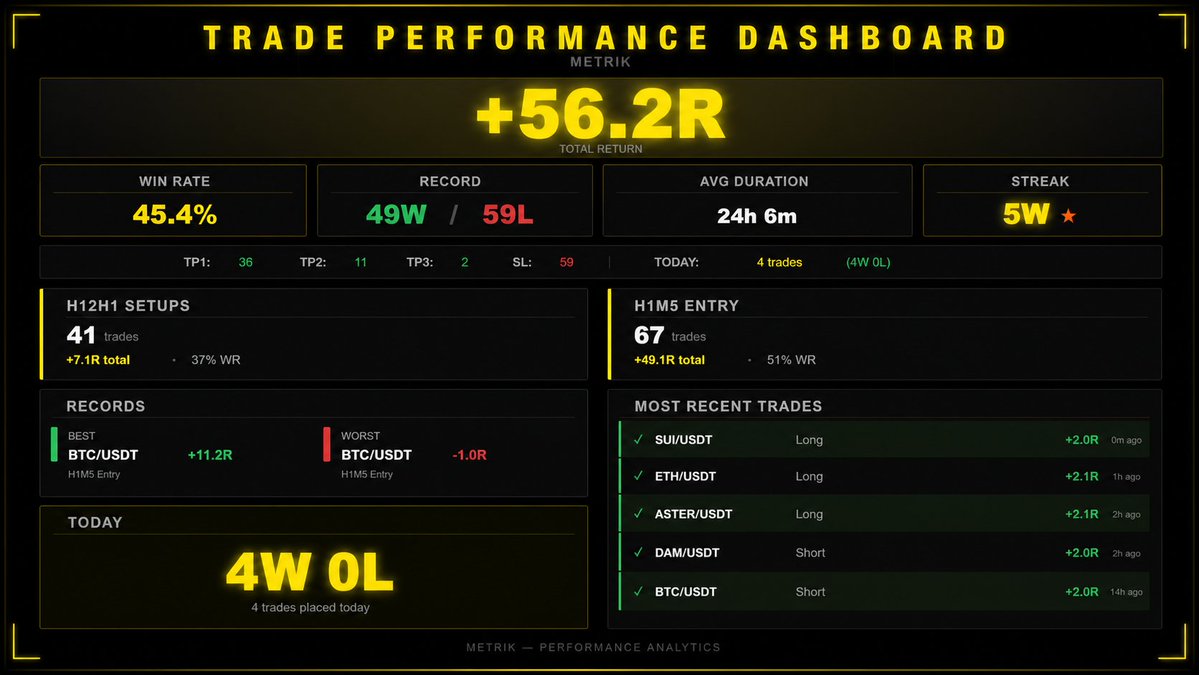Click the H1M5 ENTRY heading
This screenshot has height=675, width=1199.
coord(687,306)
